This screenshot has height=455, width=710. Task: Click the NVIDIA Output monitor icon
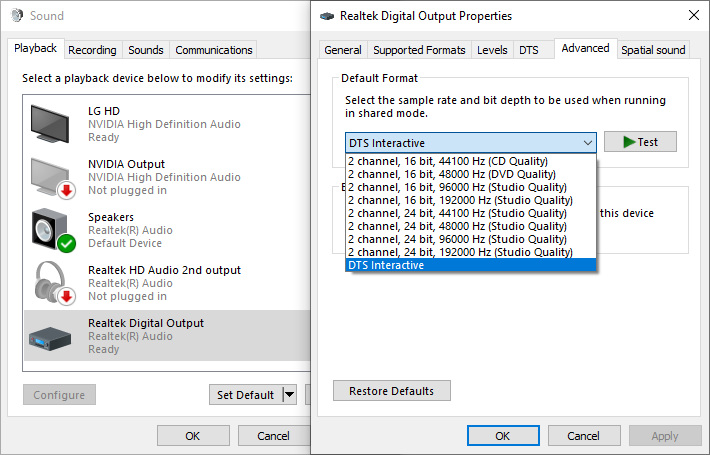(53, 177)
